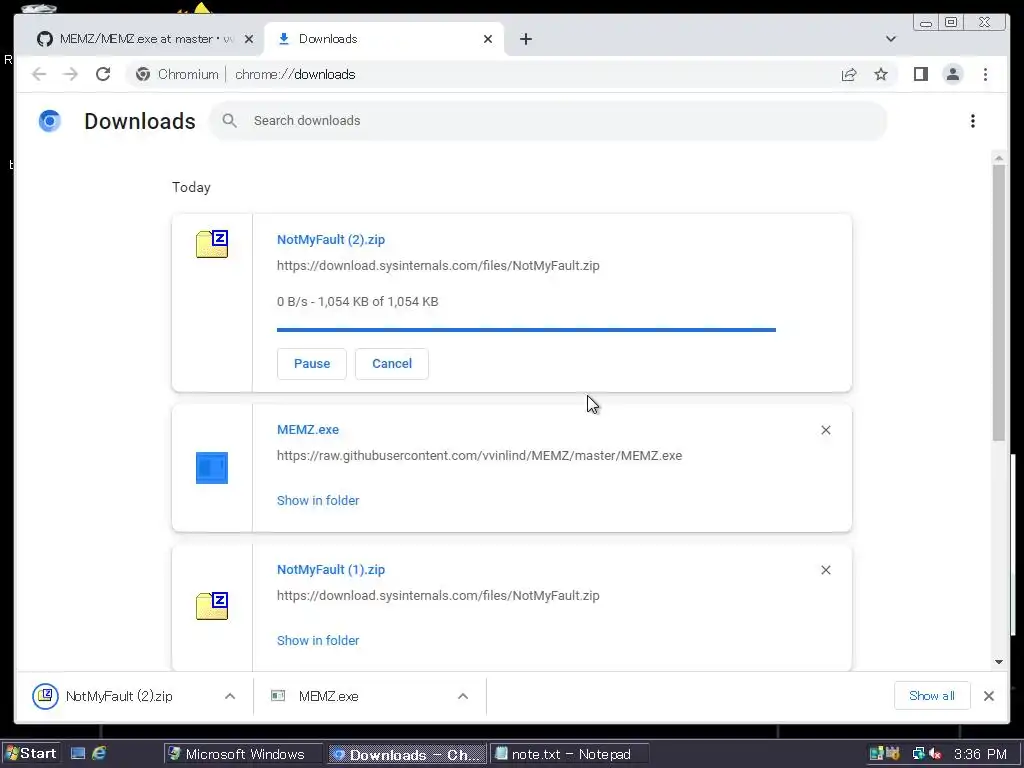1024x768 pixels.
Task: Click the browser forward arrow
Action: tap(71, 74)
